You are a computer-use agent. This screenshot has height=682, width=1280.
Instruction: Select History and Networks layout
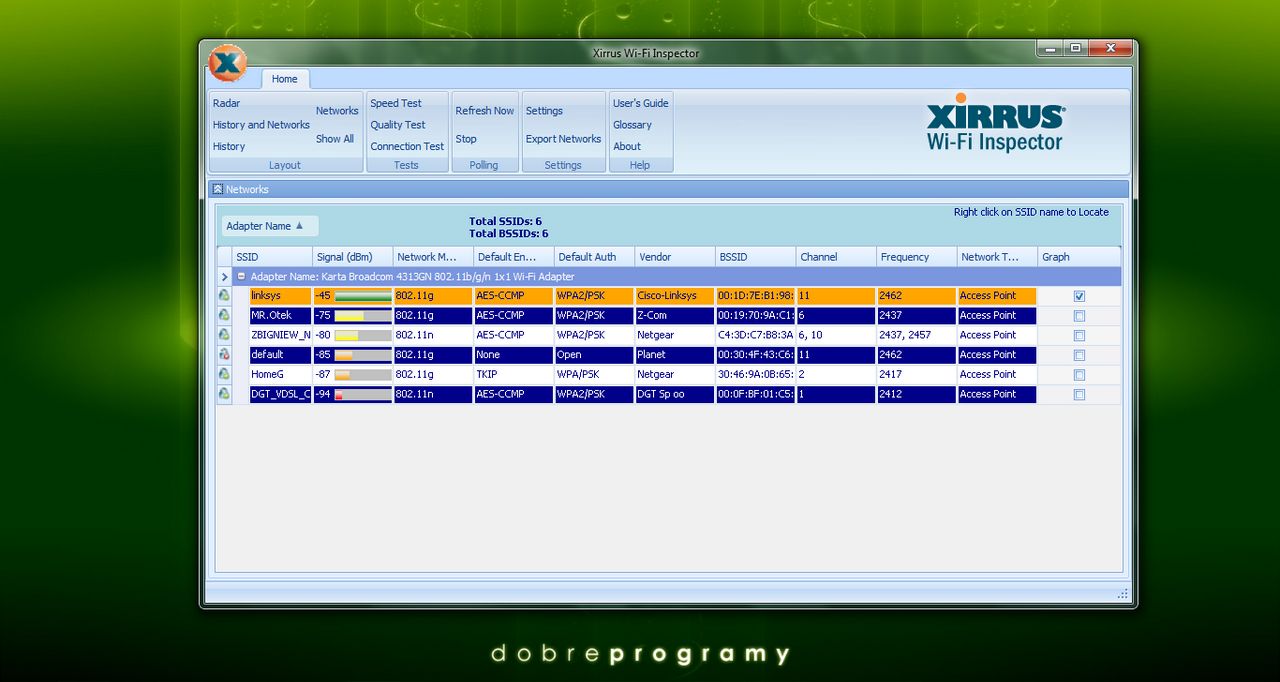[261, 125]
